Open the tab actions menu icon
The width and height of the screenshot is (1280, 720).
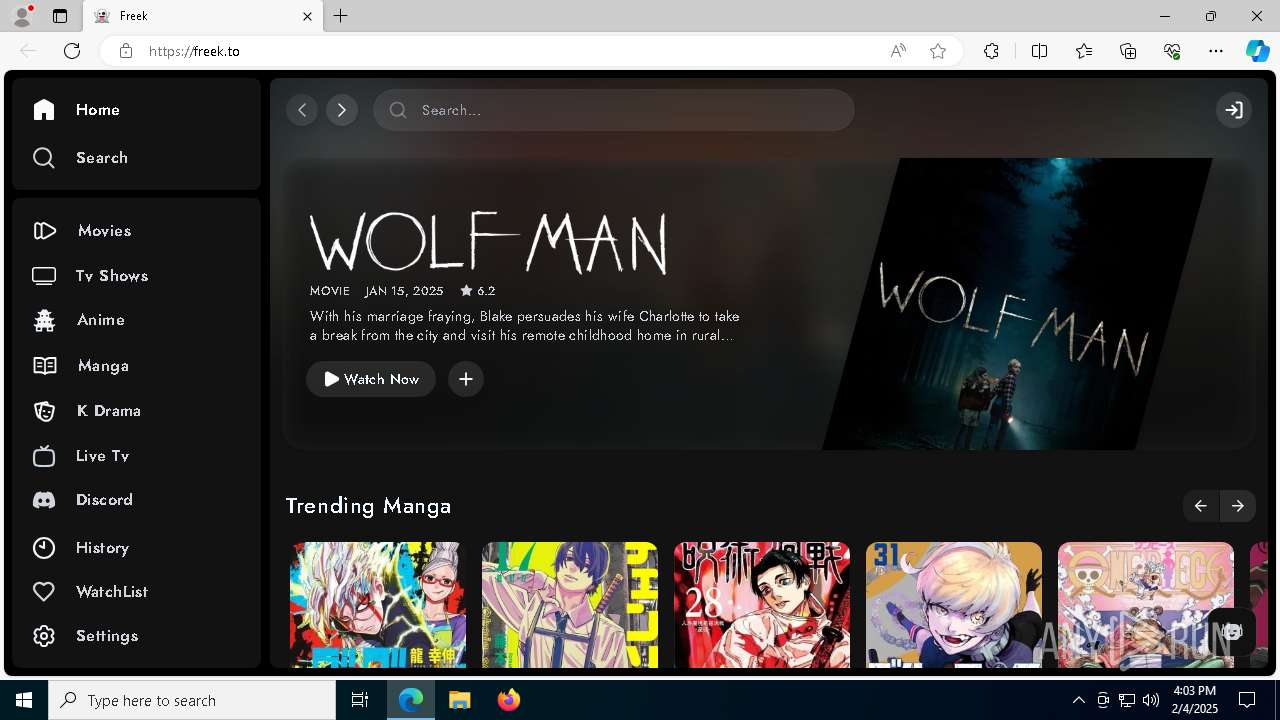(60, 16)
